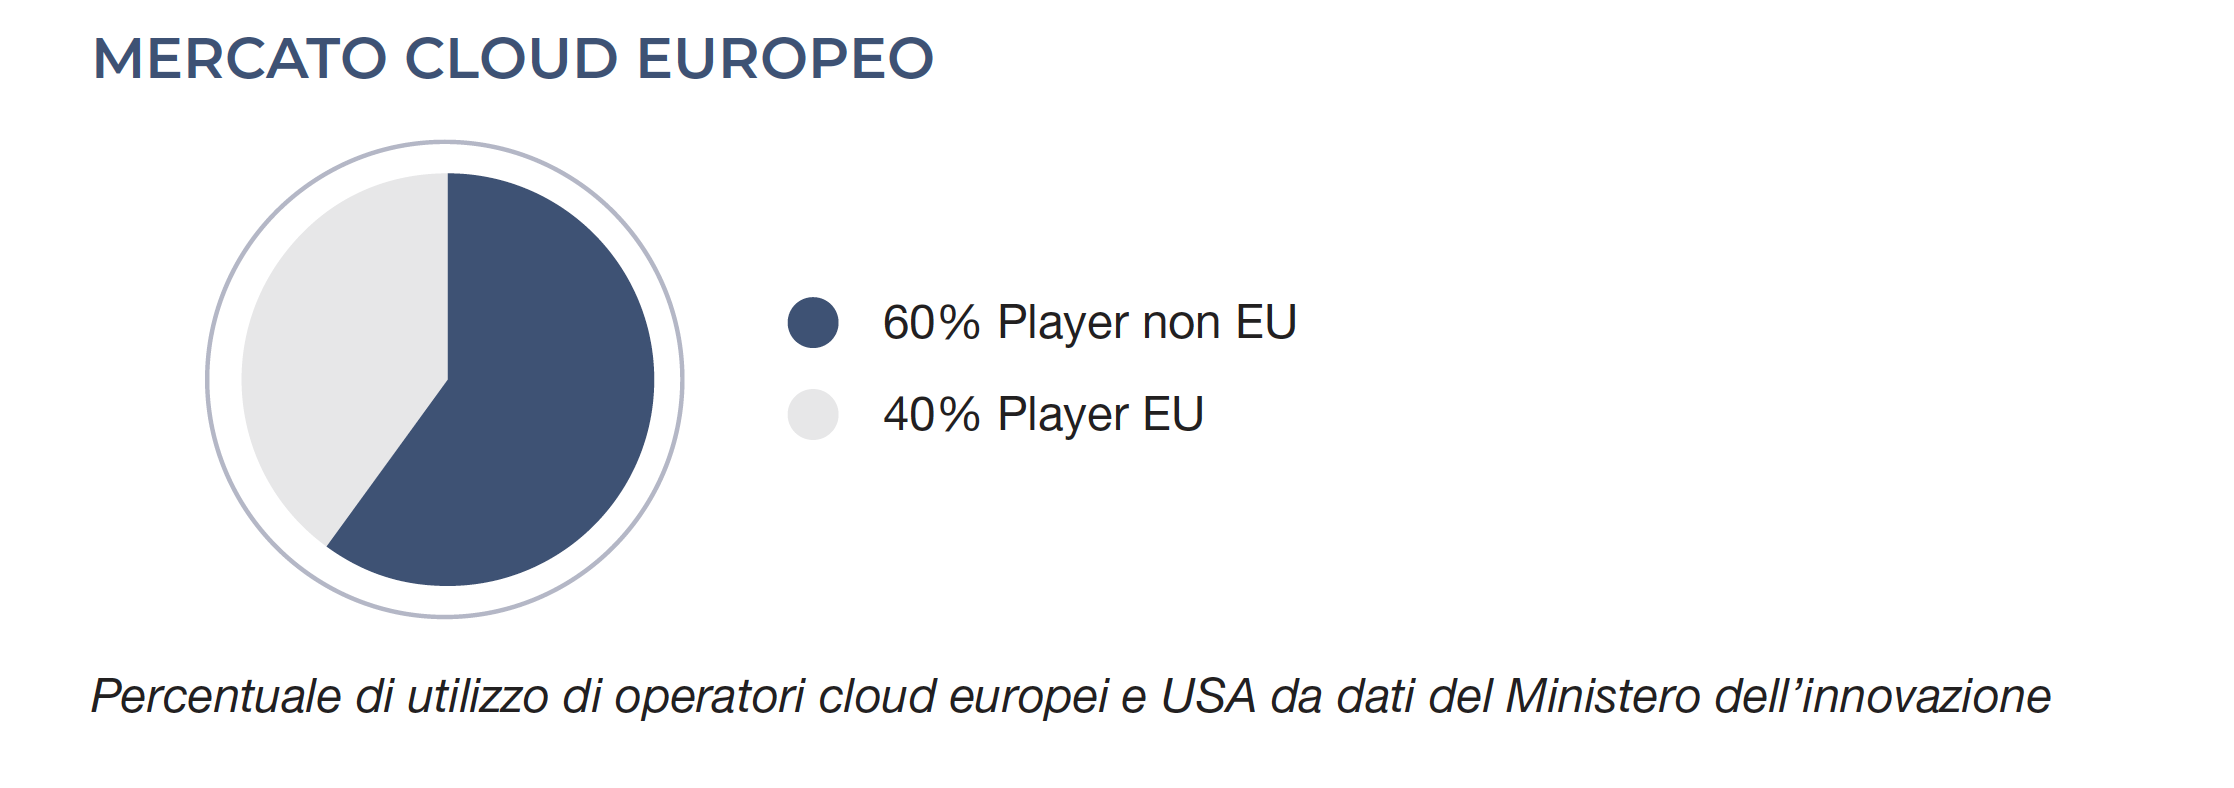
Task: Click the '60%' figure in the legend
Action: (932, 323)
